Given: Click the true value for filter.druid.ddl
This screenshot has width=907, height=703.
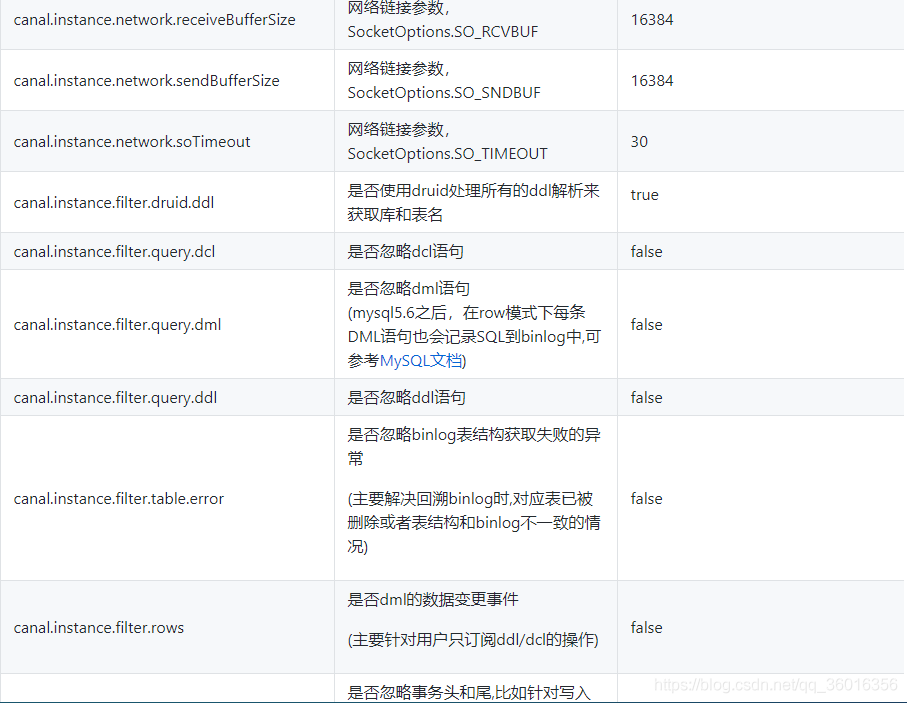Looking at the screenshot, I should tap(644, 195).
